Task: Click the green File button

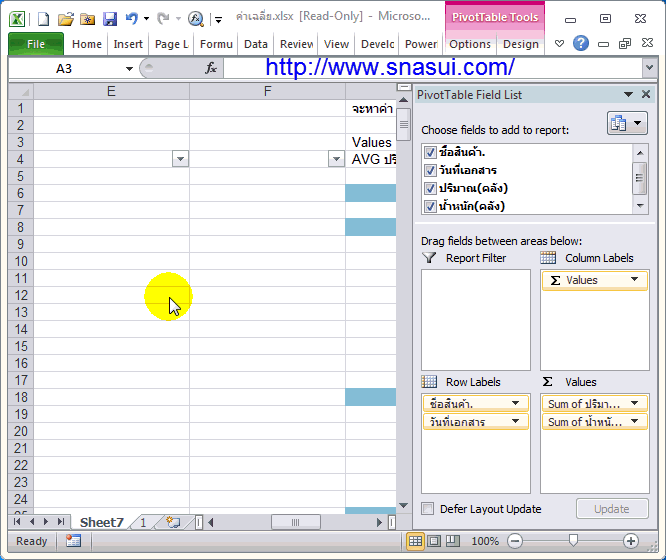Action: (36, 44)
